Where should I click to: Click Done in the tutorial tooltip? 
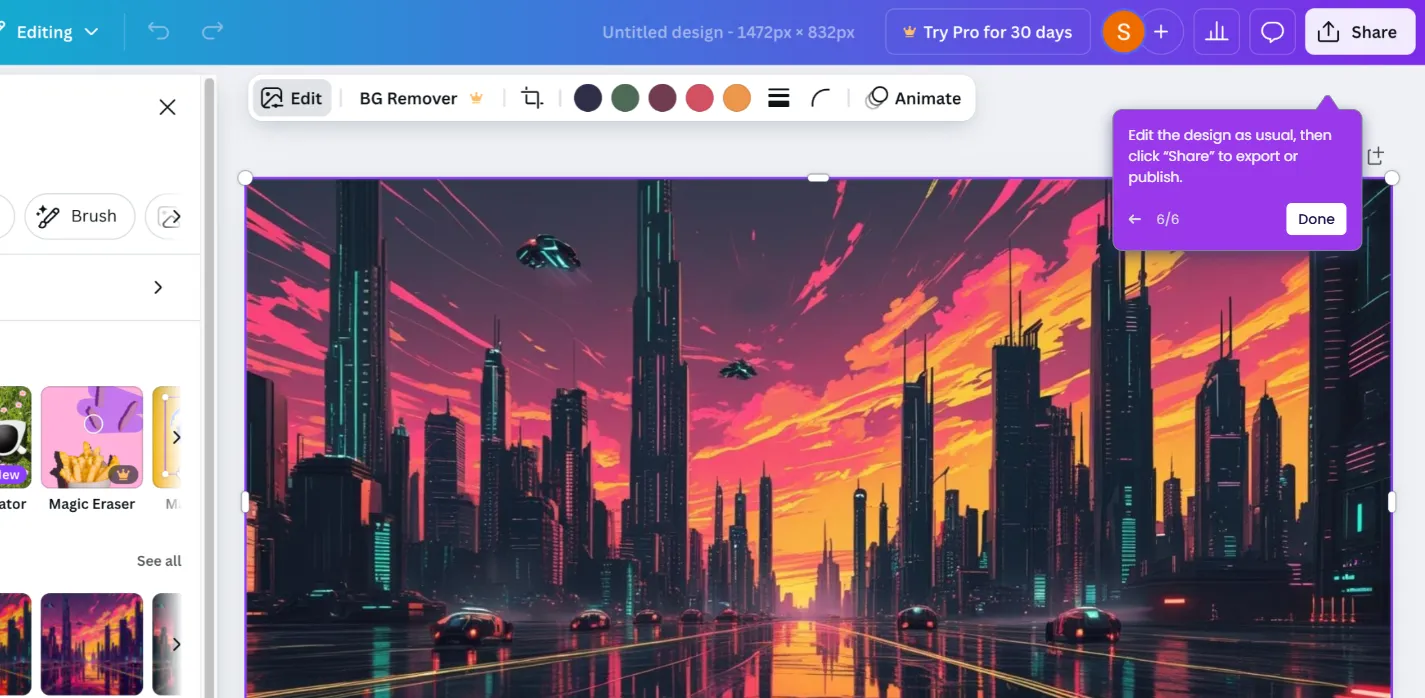(x=1316, y=219)
